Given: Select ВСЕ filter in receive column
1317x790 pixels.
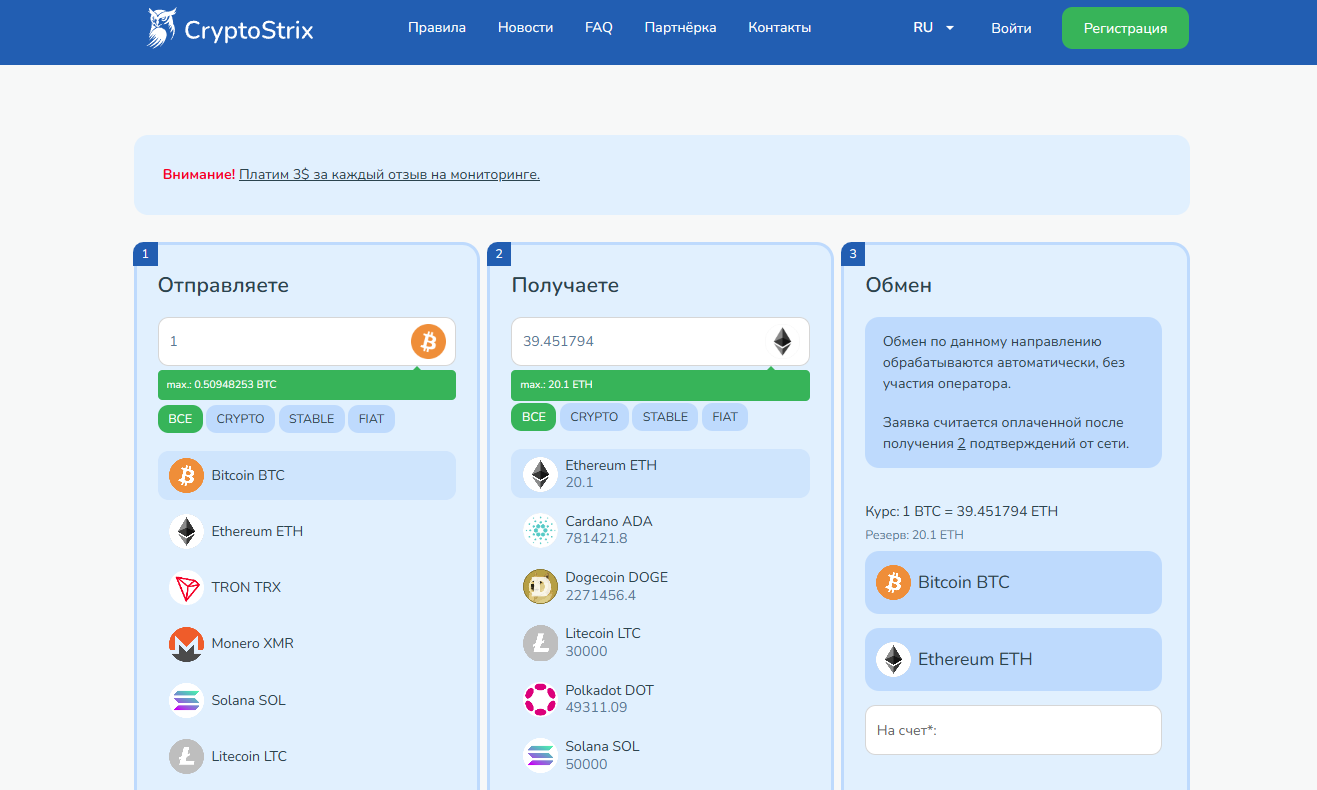Looking at the screenshot, I should tap(534, 417).
